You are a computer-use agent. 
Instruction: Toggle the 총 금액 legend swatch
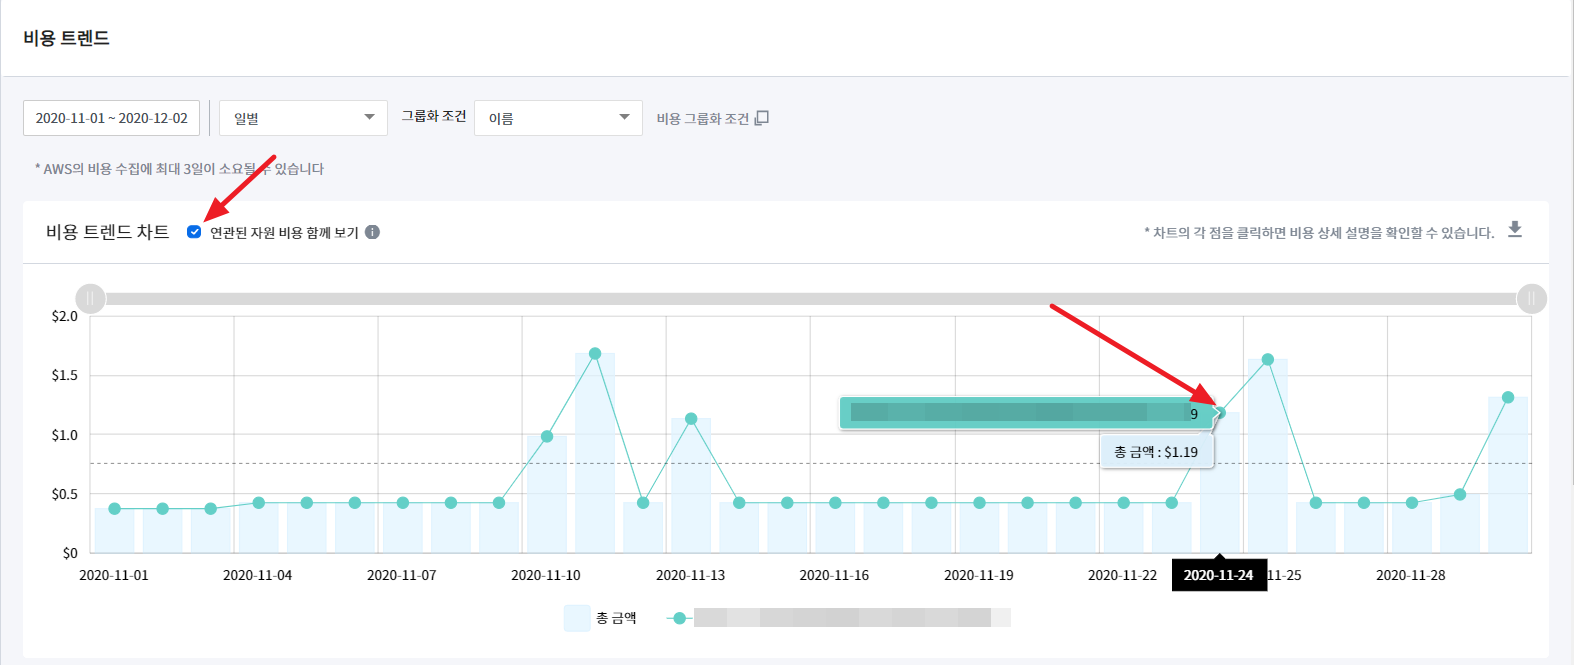[577, 618]
